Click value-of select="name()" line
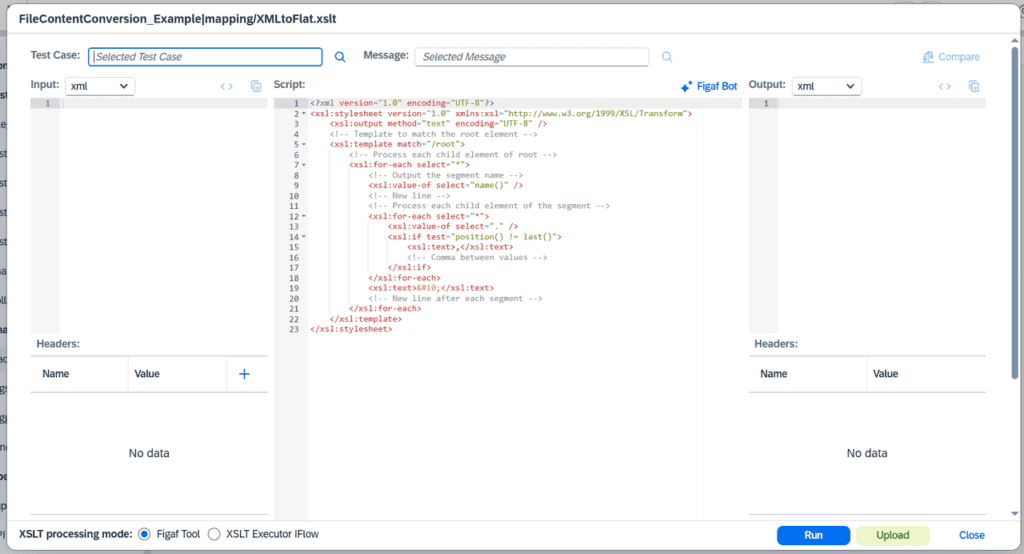1024x554 pixels. (445, 186)
